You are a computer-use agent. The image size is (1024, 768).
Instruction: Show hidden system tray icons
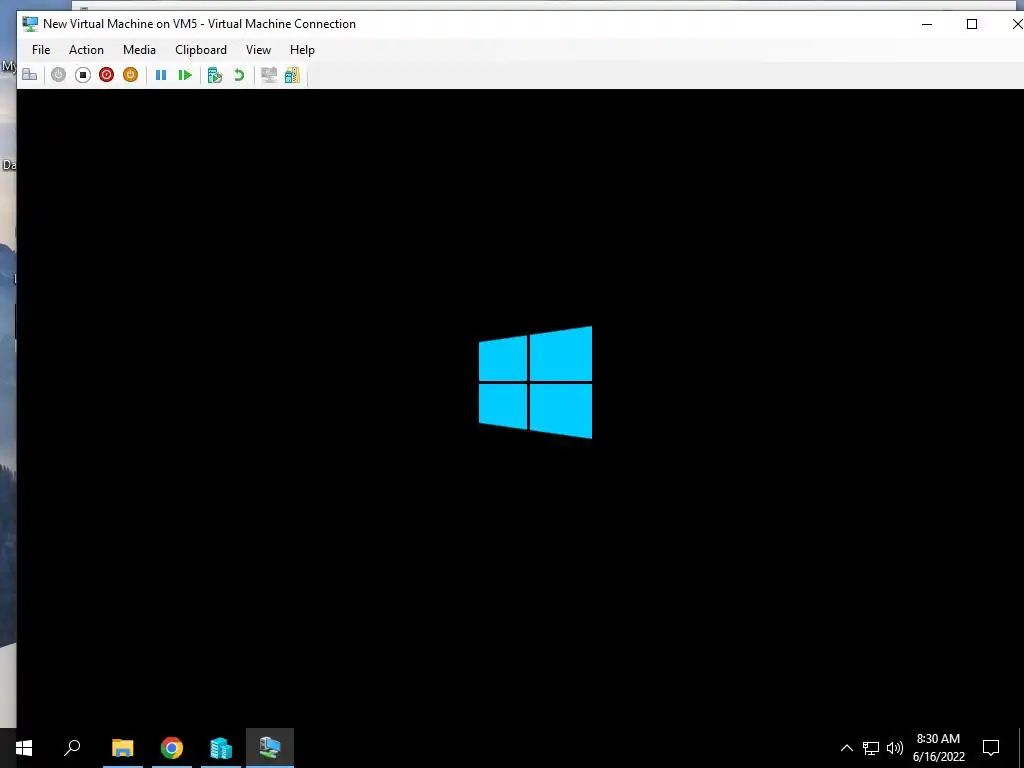(x=846, y=748)
